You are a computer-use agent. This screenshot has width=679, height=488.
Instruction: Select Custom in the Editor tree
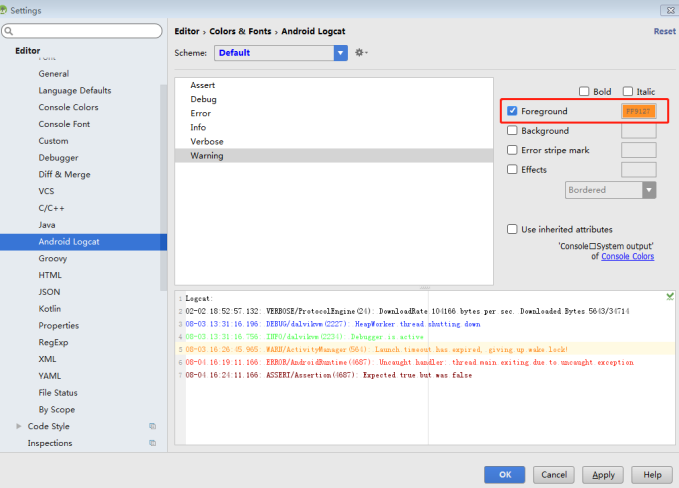(53, 141)
